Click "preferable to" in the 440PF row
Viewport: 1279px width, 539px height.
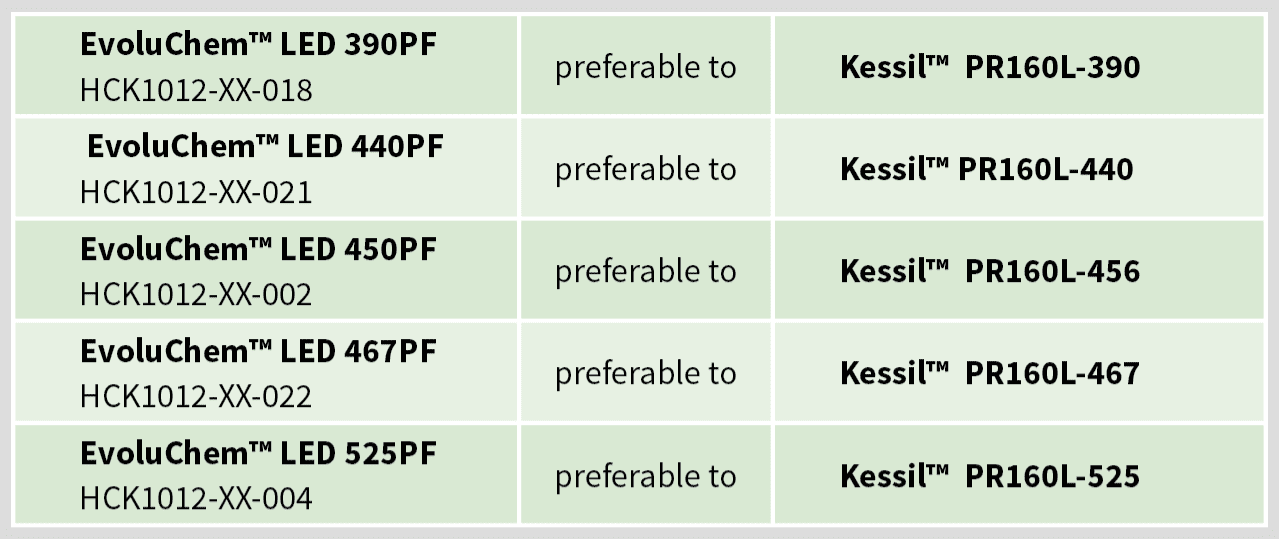(645, 170)
